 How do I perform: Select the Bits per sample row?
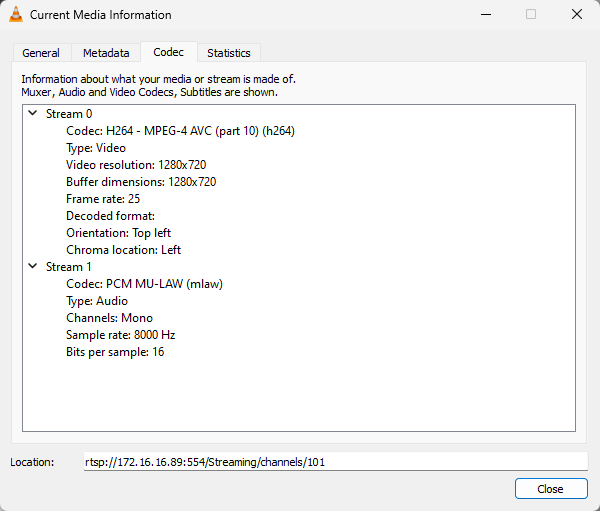click(x=115, y=352)
